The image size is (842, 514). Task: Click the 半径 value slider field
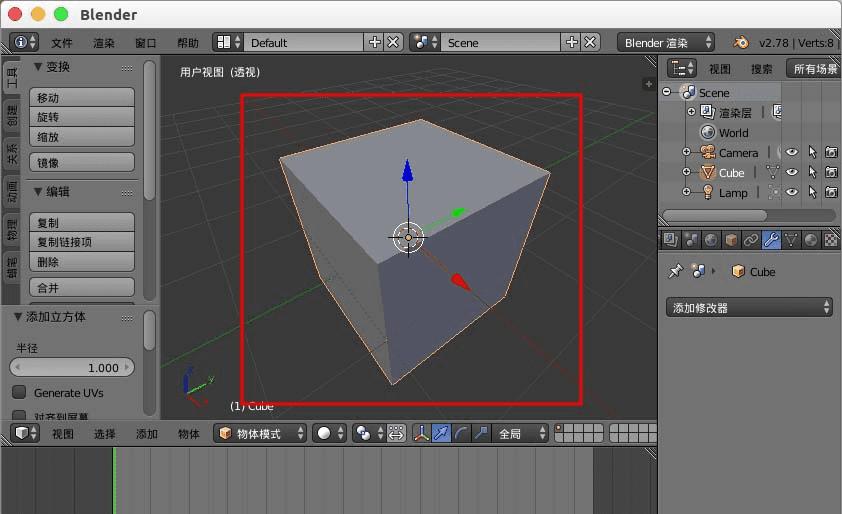click(72, 368)
